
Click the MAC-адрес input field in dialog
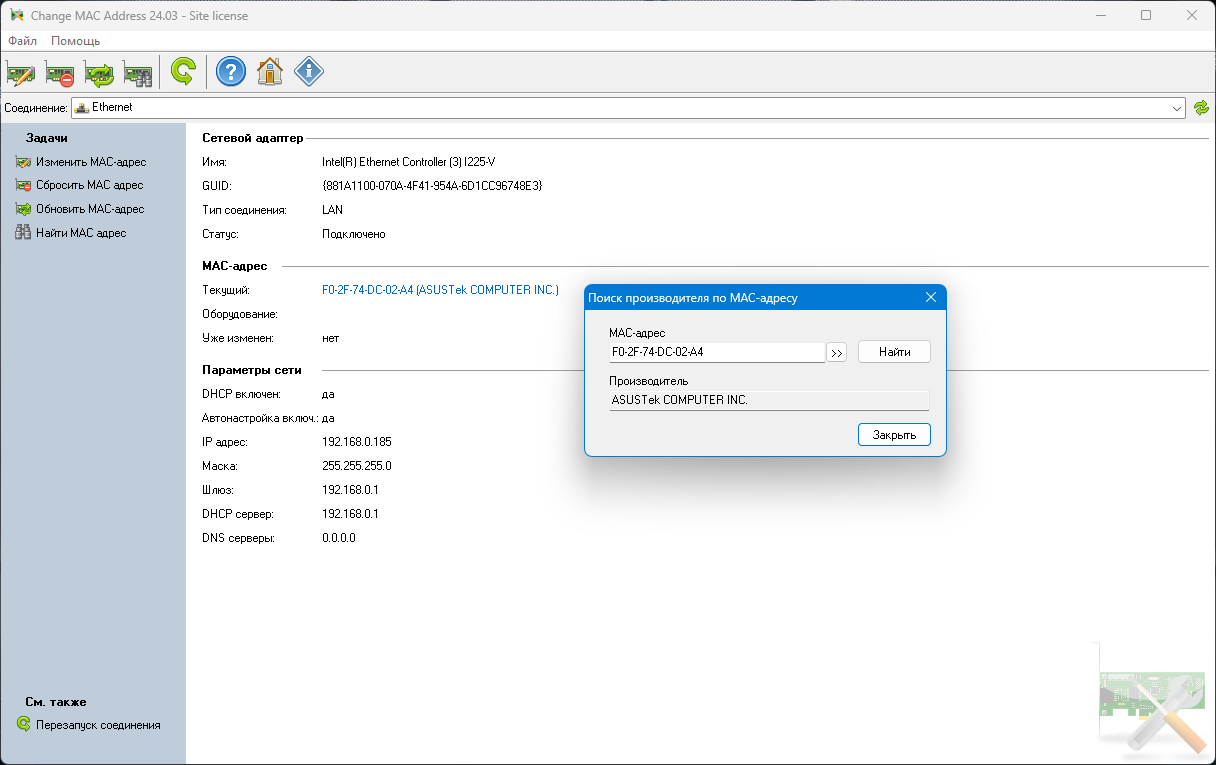717,352
